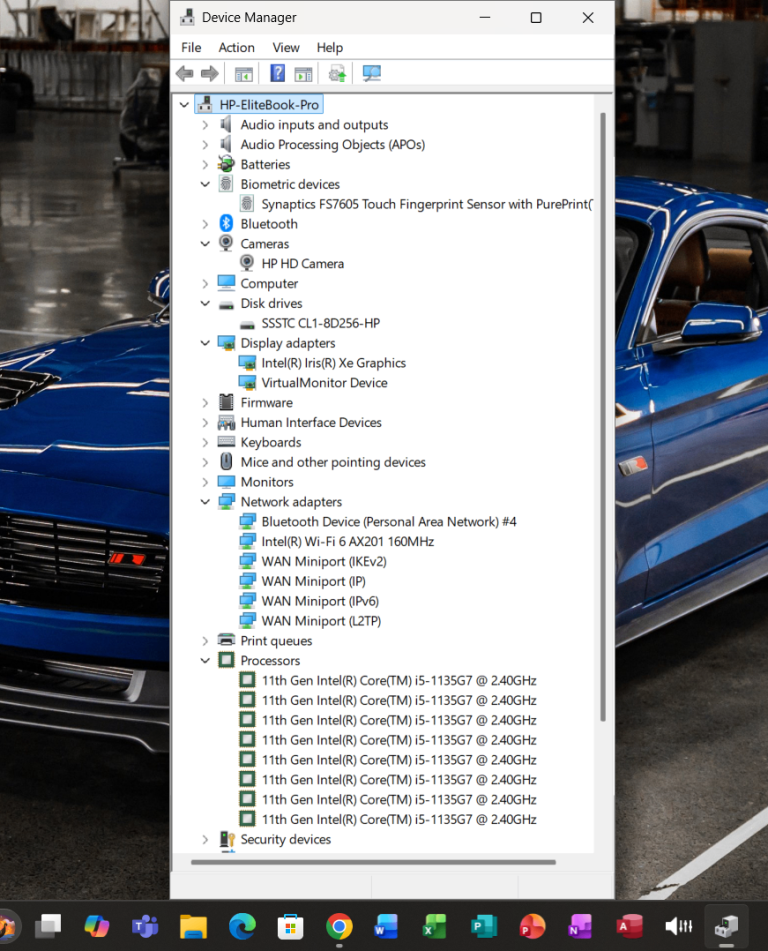Open the Action menu

click(x=236, y=47)
